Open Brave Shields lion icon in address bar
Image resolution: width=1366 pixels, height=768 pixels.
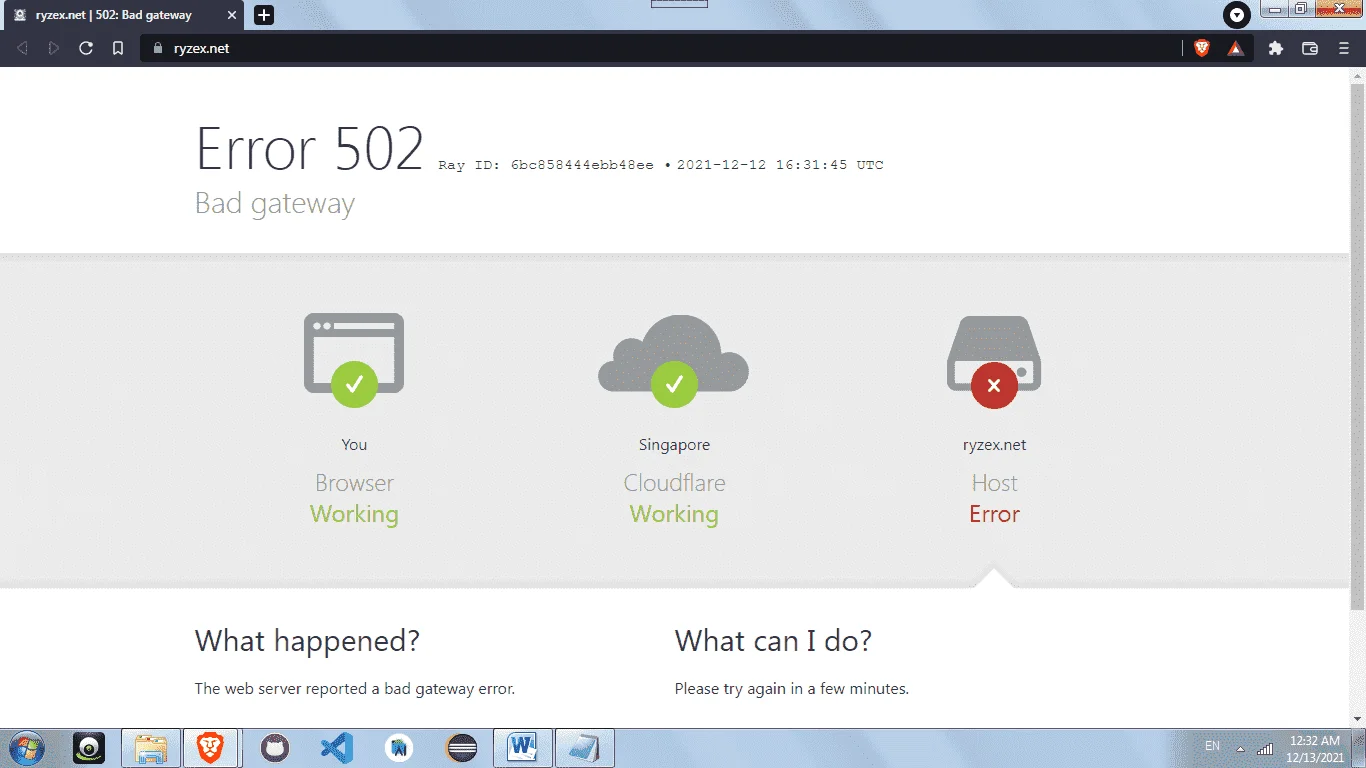(x=1202, y=48)
